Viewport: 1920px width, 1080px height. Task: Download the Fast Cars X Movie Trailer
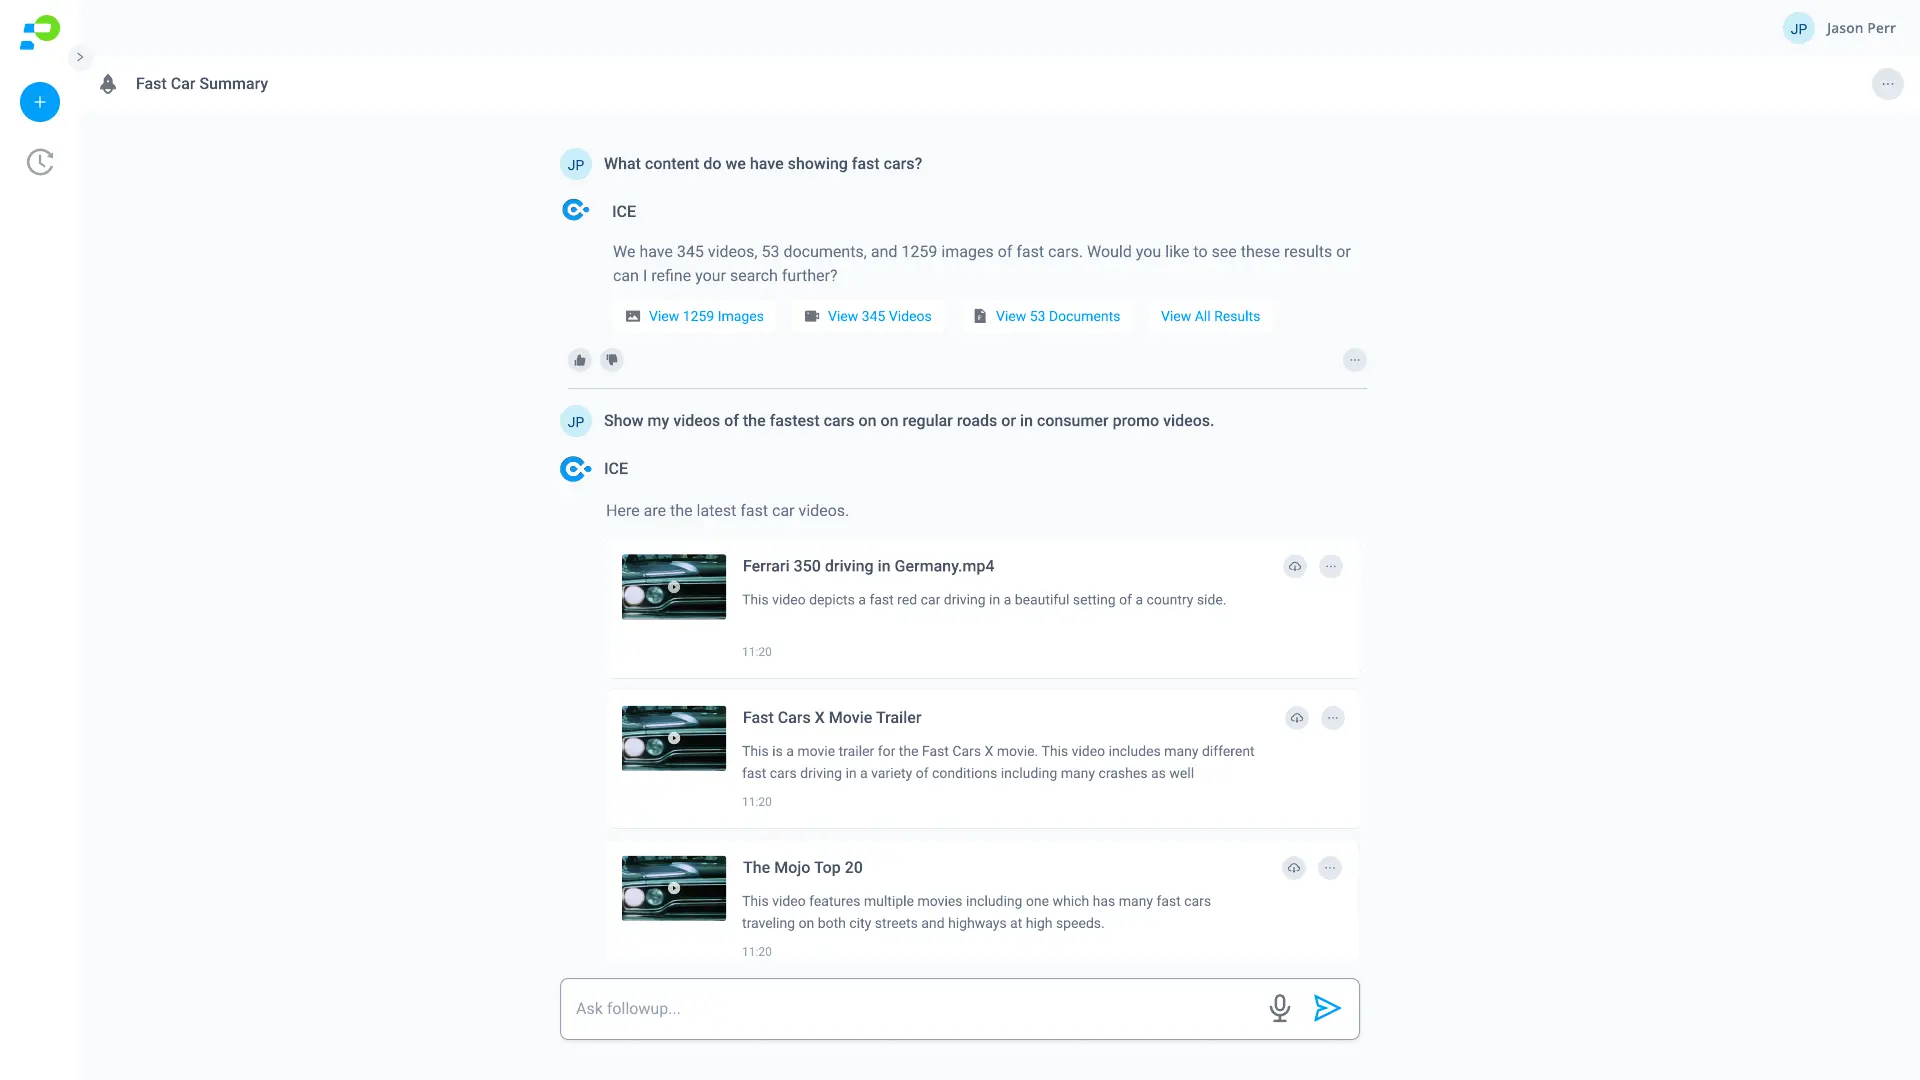tap(1297, 718)
